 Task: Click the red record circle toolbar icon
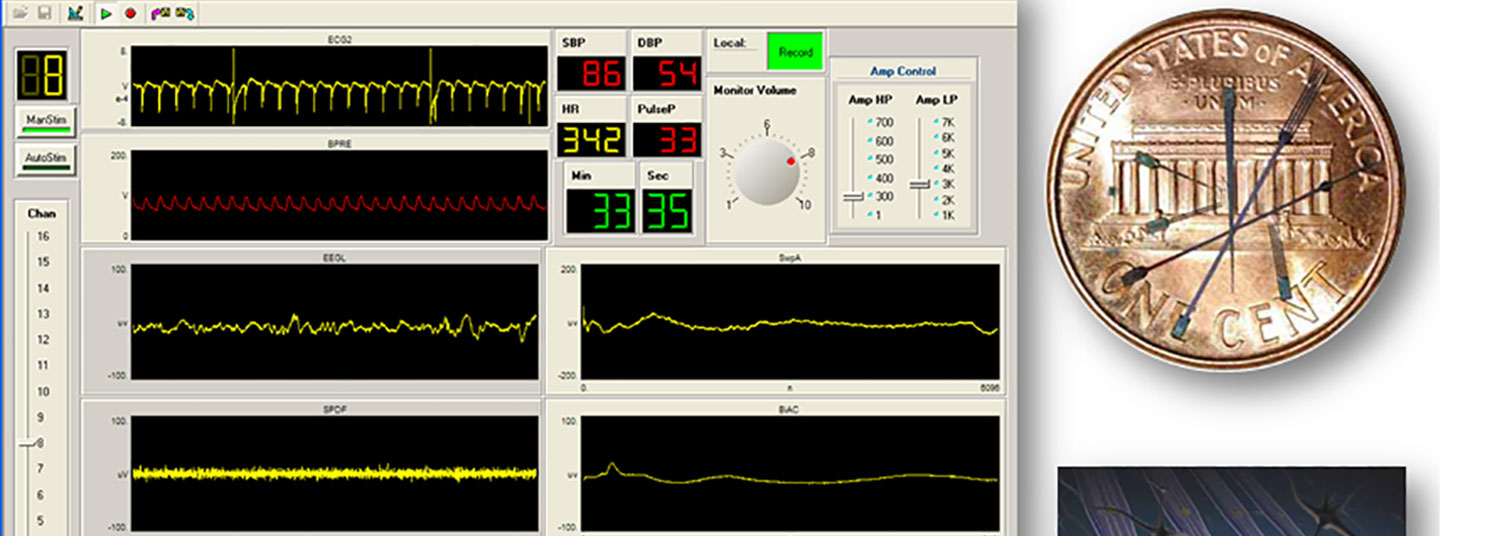(130, 13)
